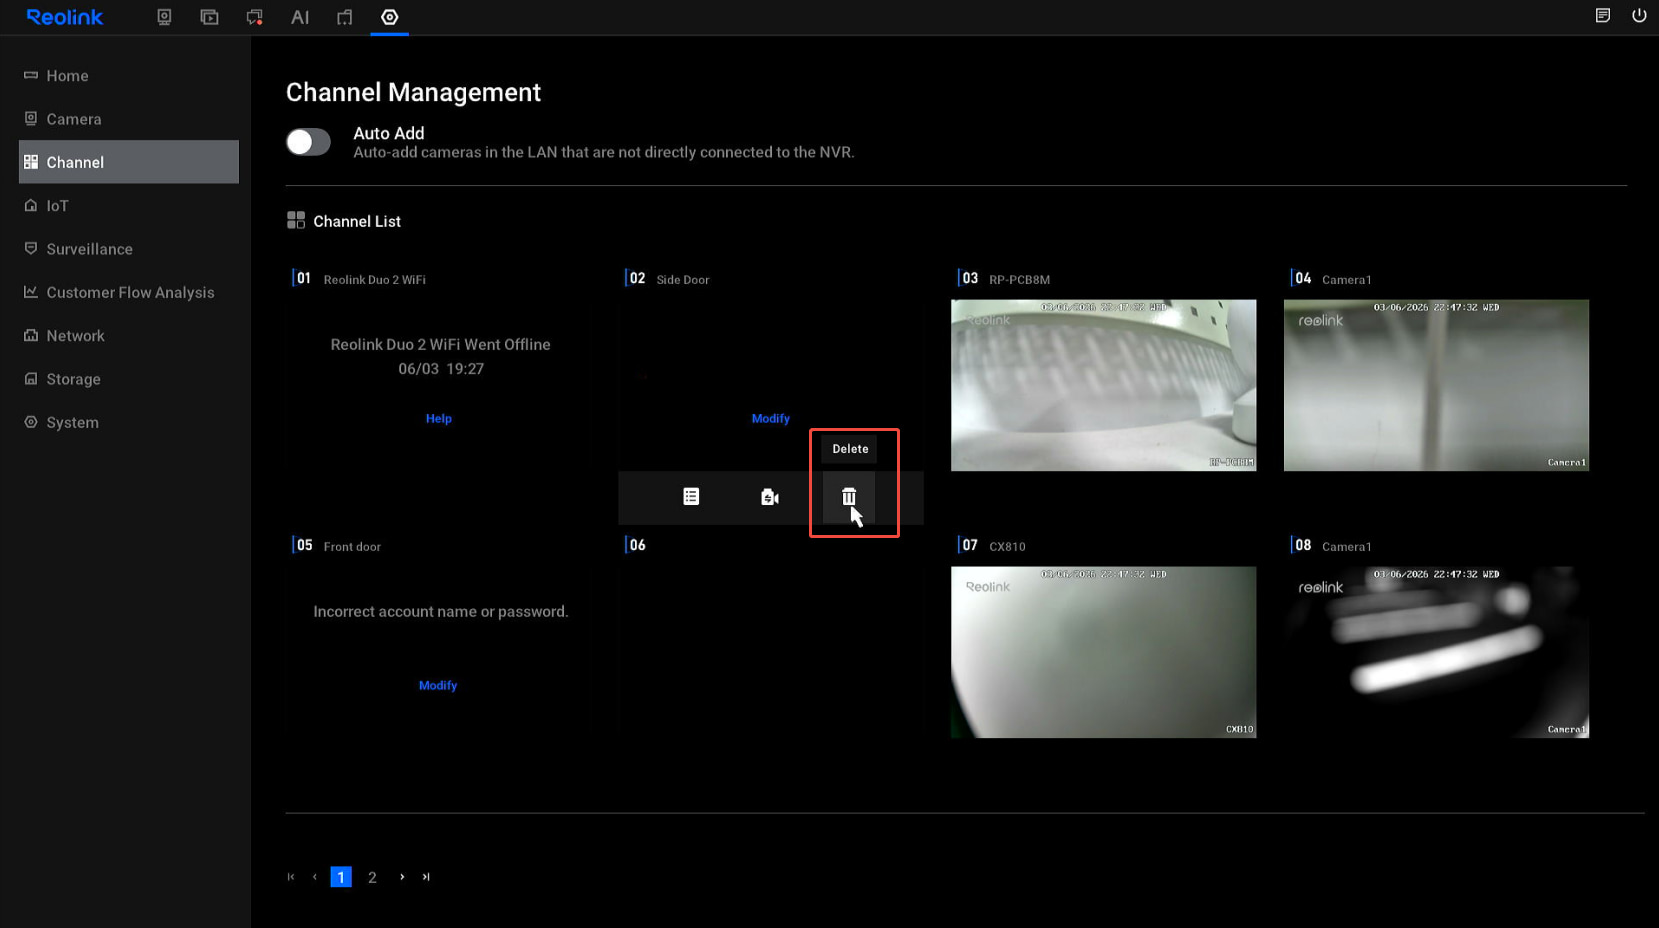Open channel info list icon for Side Door
This screenshot has width=1659, height=928.
coord(691,497)
